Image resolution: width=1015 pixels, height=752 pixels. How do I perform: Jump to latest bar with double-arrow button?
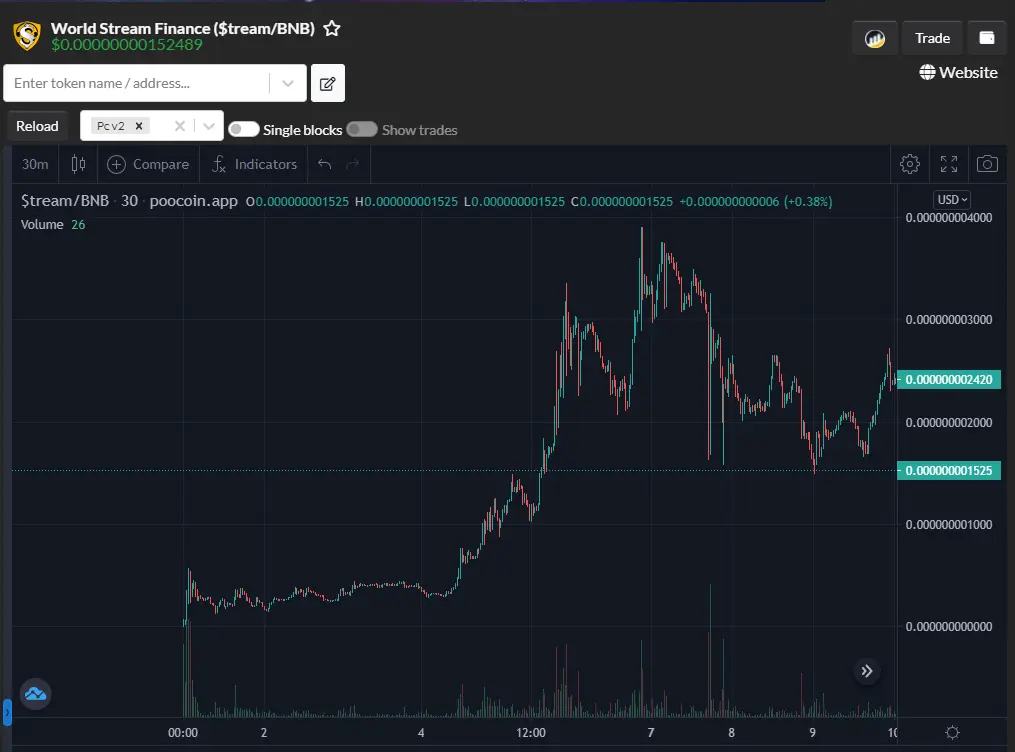[867, 671]
